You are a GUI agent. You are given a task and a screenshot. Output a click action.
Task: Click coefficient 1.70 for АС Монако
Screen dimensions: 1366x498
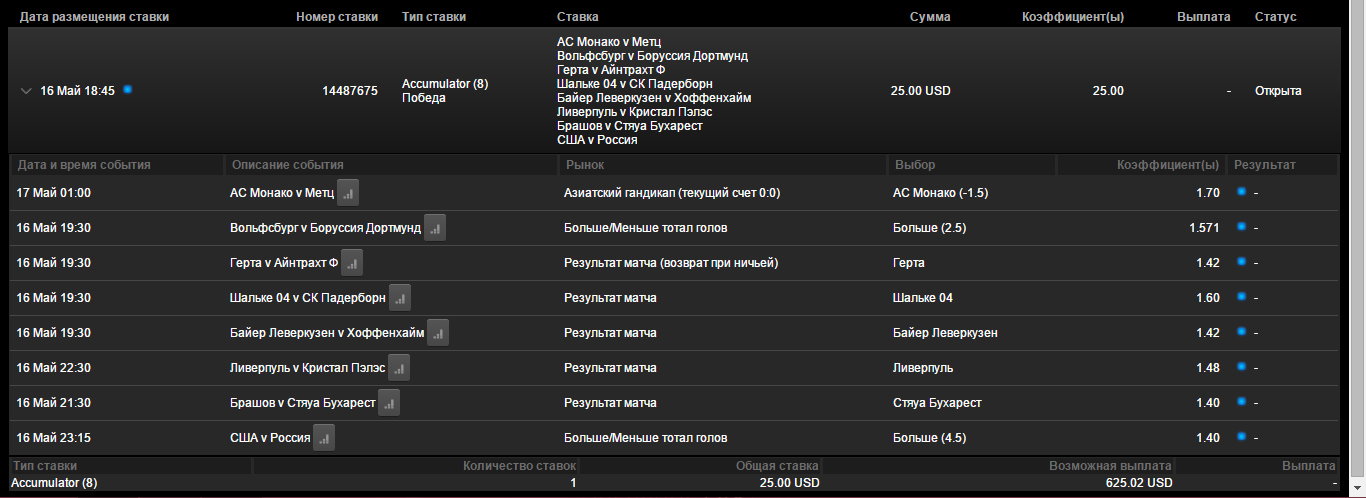point(1208,192)
